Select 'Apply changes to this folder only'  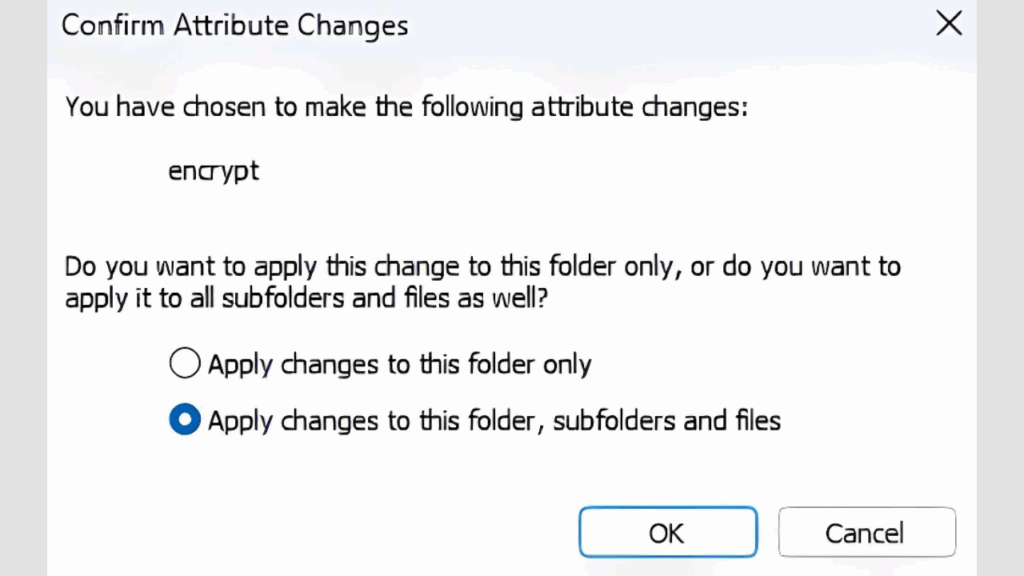click(185, 363)
